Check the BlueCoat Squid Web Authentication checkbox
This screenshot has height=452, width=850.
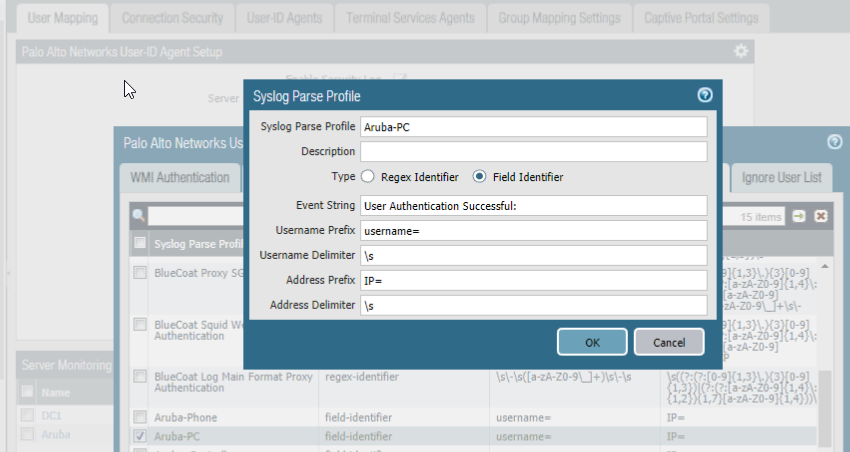[x=140, y=325]
